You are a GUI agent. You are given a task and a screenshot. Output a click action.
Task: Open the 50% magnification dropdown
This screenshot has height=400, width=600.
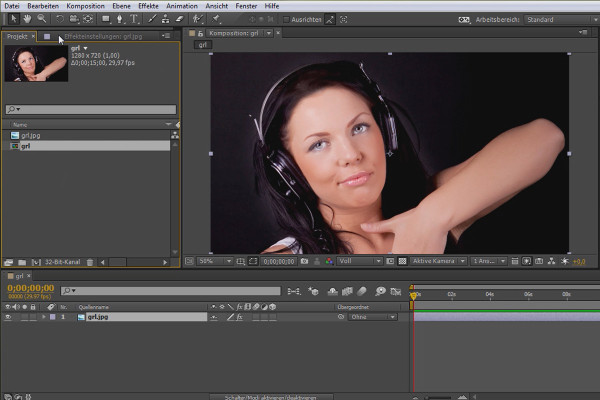(x=215, y=261)
